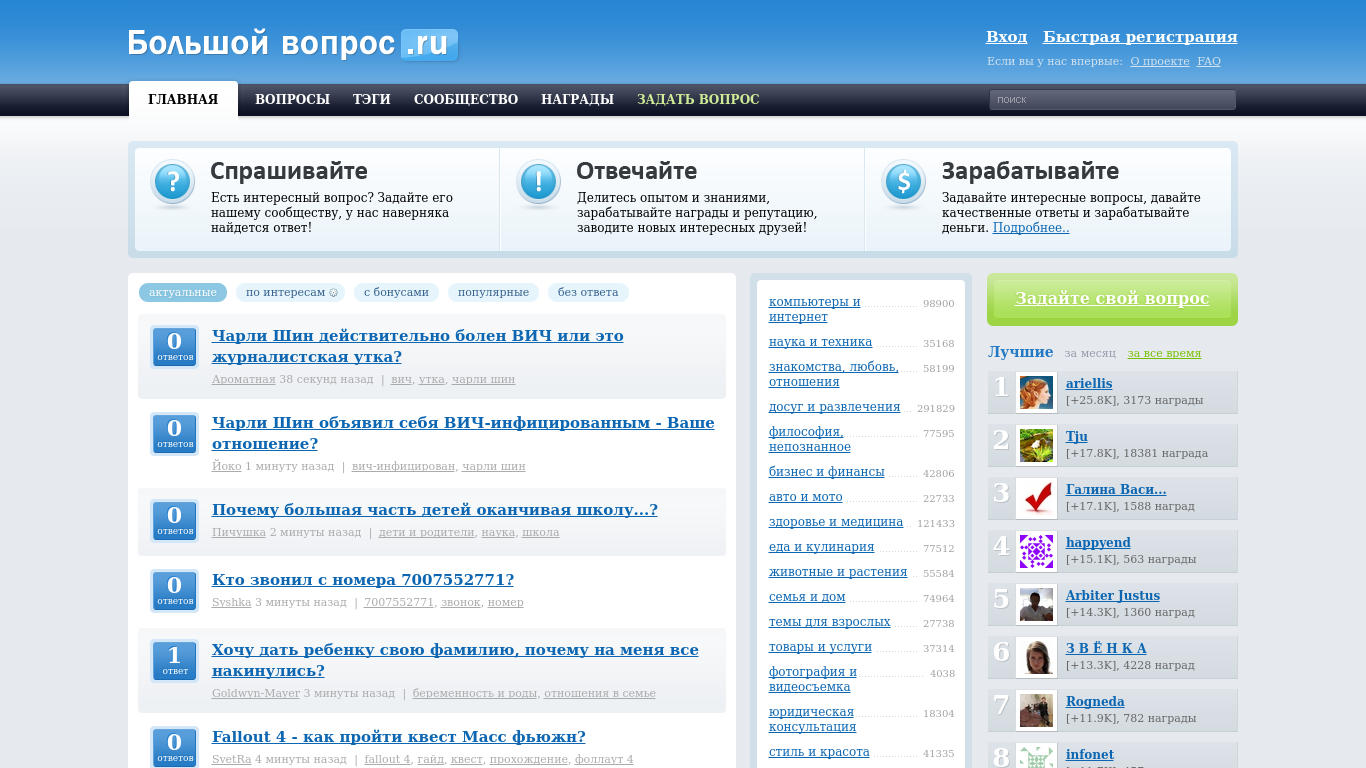1366x768 pixels.
Task: Click the exclamation mark Отвечайте icon
Action: click(538, 182)
